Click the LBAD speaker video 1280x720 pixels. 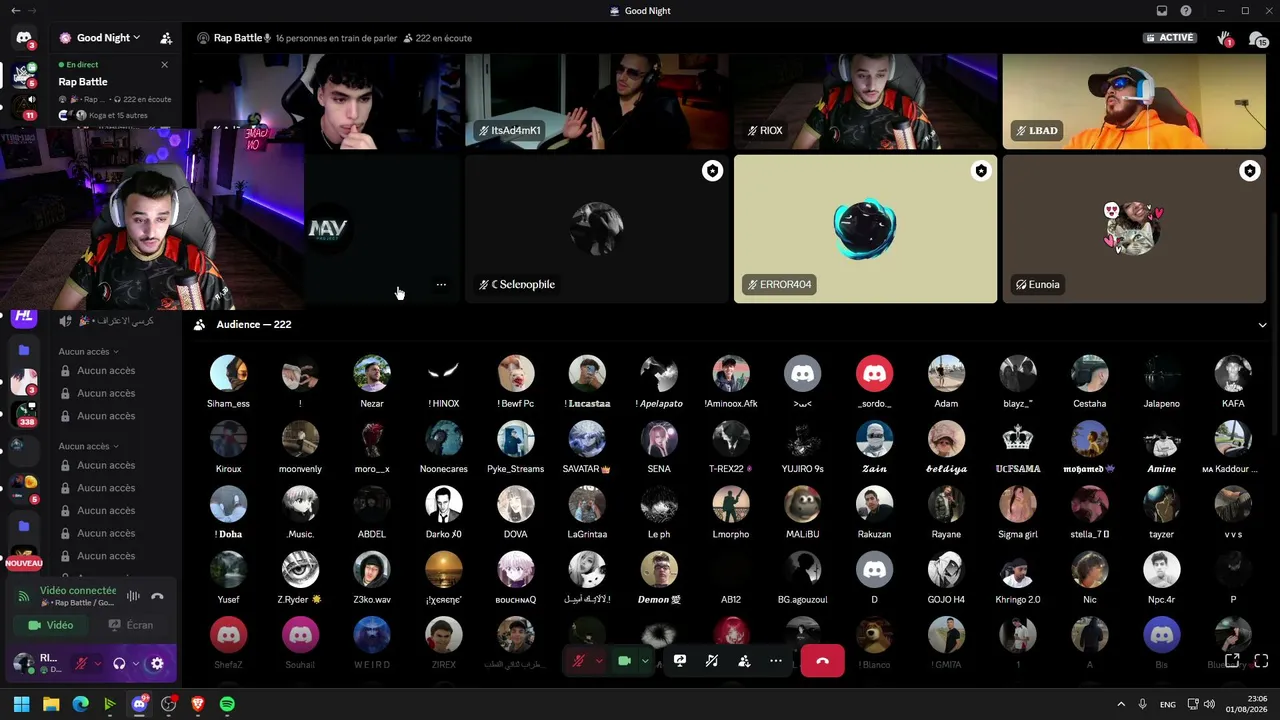tap(1134, 101)
